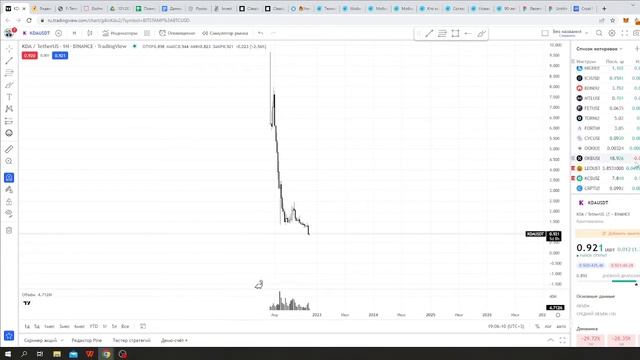Toggle magnet mode in left sidebar

click(9, 178)
